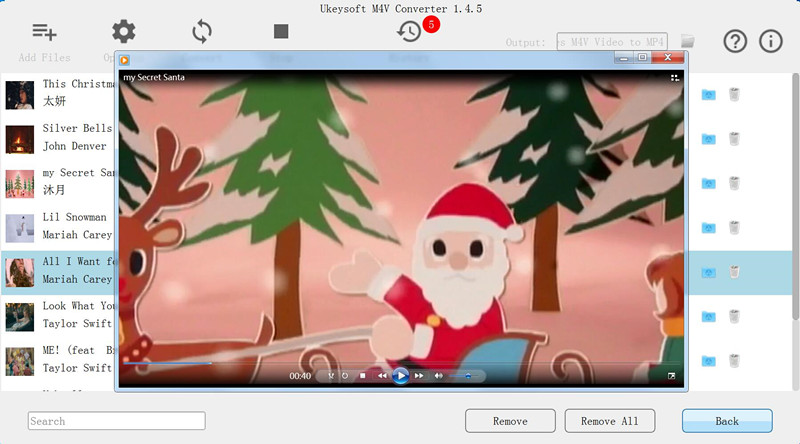800x444 pixels.
Task: Click the Stop square icon in toolbar
Action: tap(281, 32)
